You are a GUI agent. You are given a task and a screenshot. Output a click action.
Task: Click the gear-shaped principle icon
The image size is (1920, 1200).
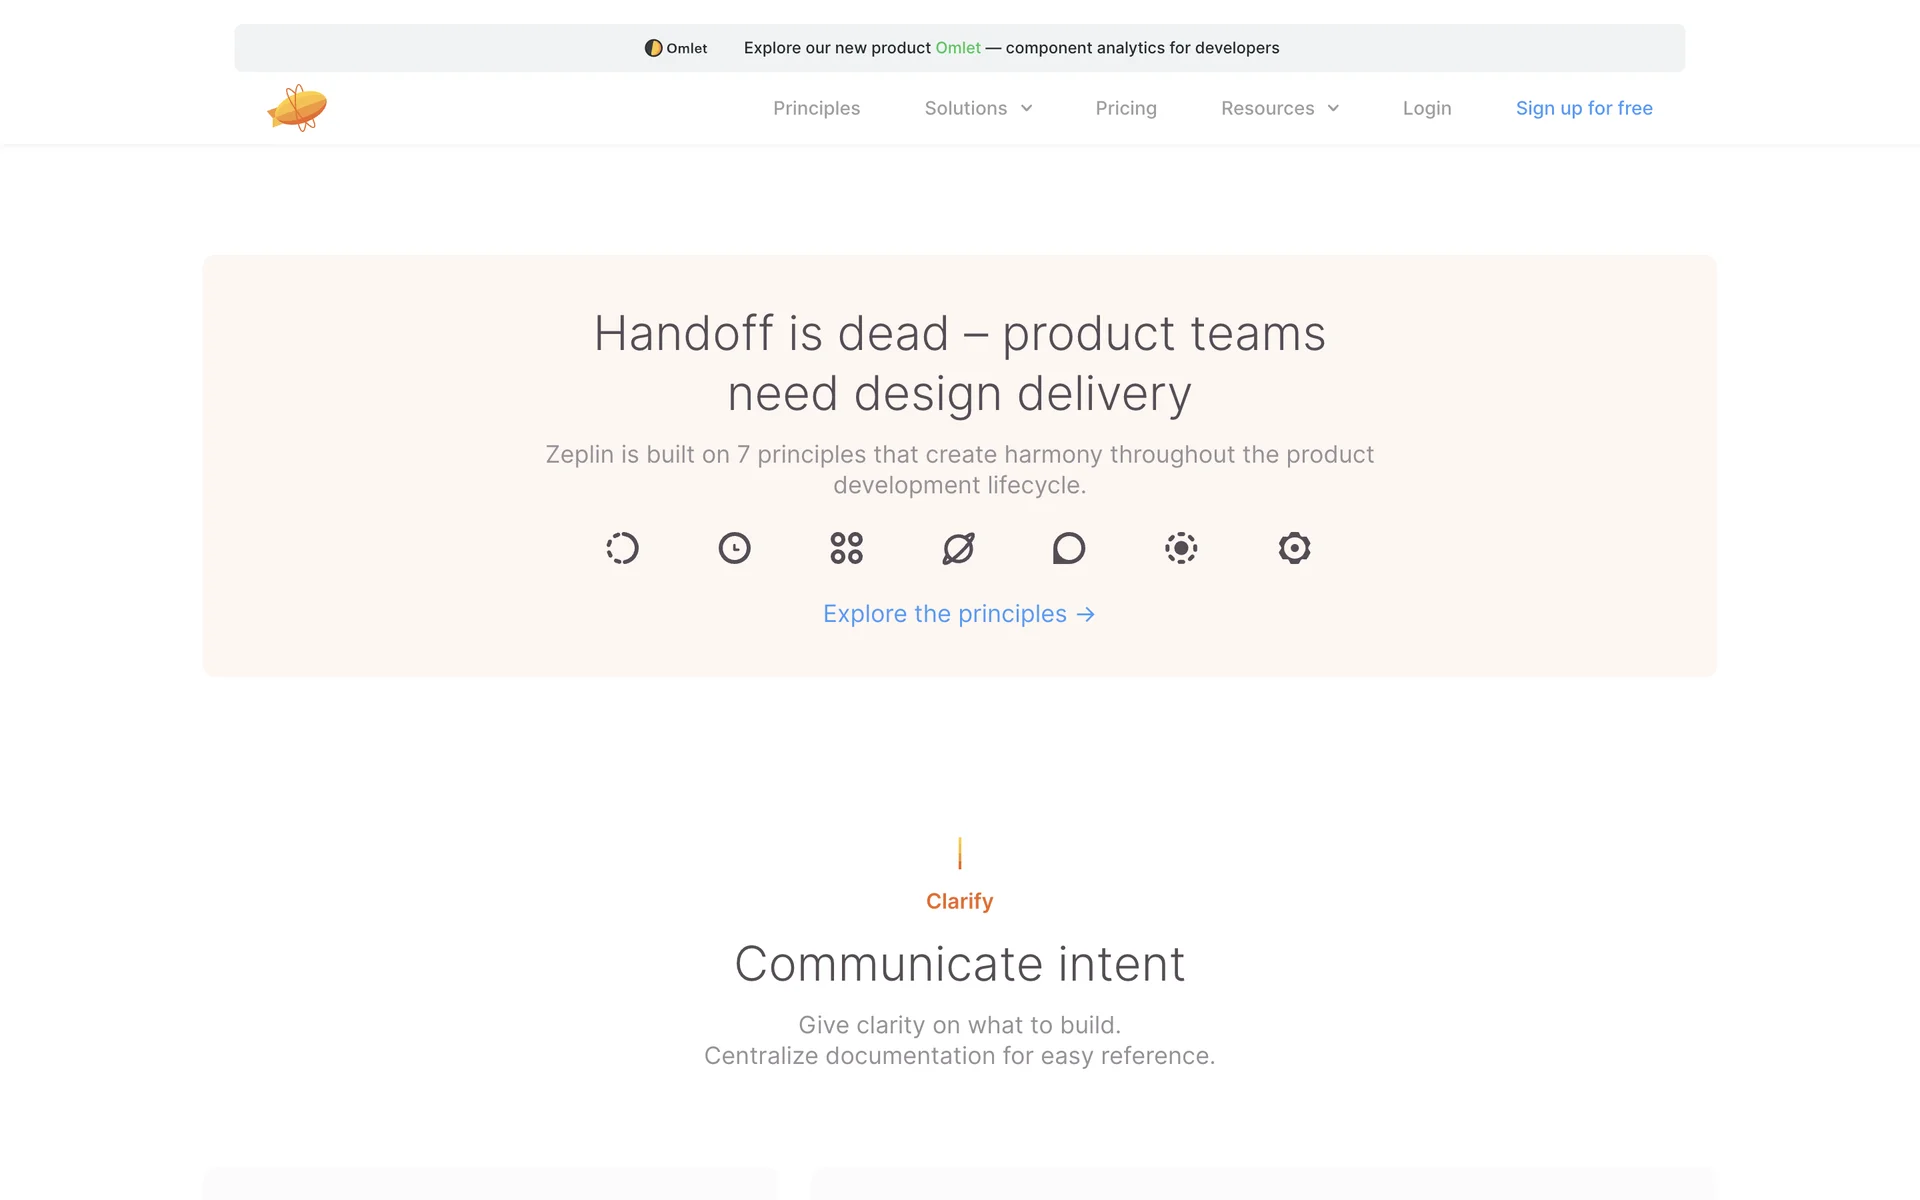pyautogui.click(x=1294, y=548)
